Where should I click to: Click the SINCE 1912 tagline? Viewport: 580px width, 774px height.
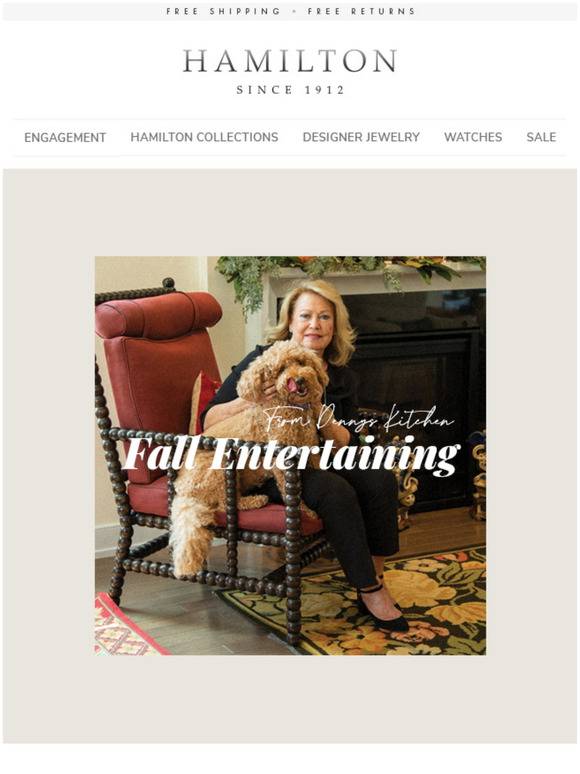pyautogui.click(x=290, y=90)
